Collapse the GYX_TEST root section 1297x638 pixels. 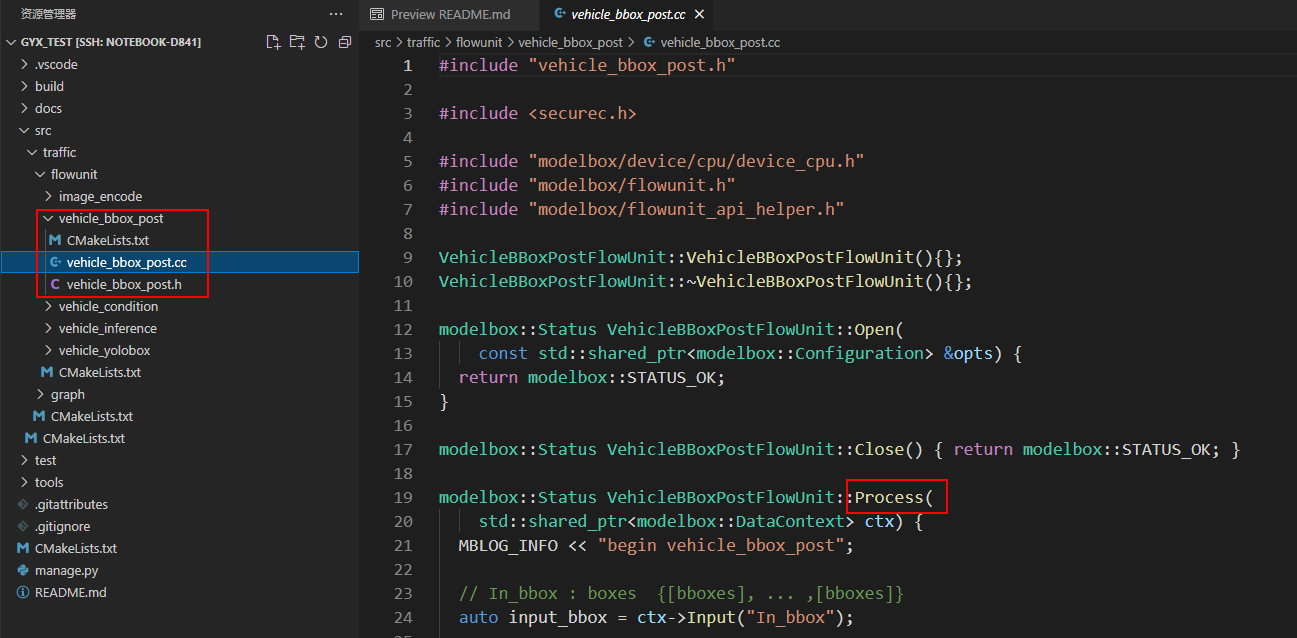pyautogui.click(x=105, y=43)
